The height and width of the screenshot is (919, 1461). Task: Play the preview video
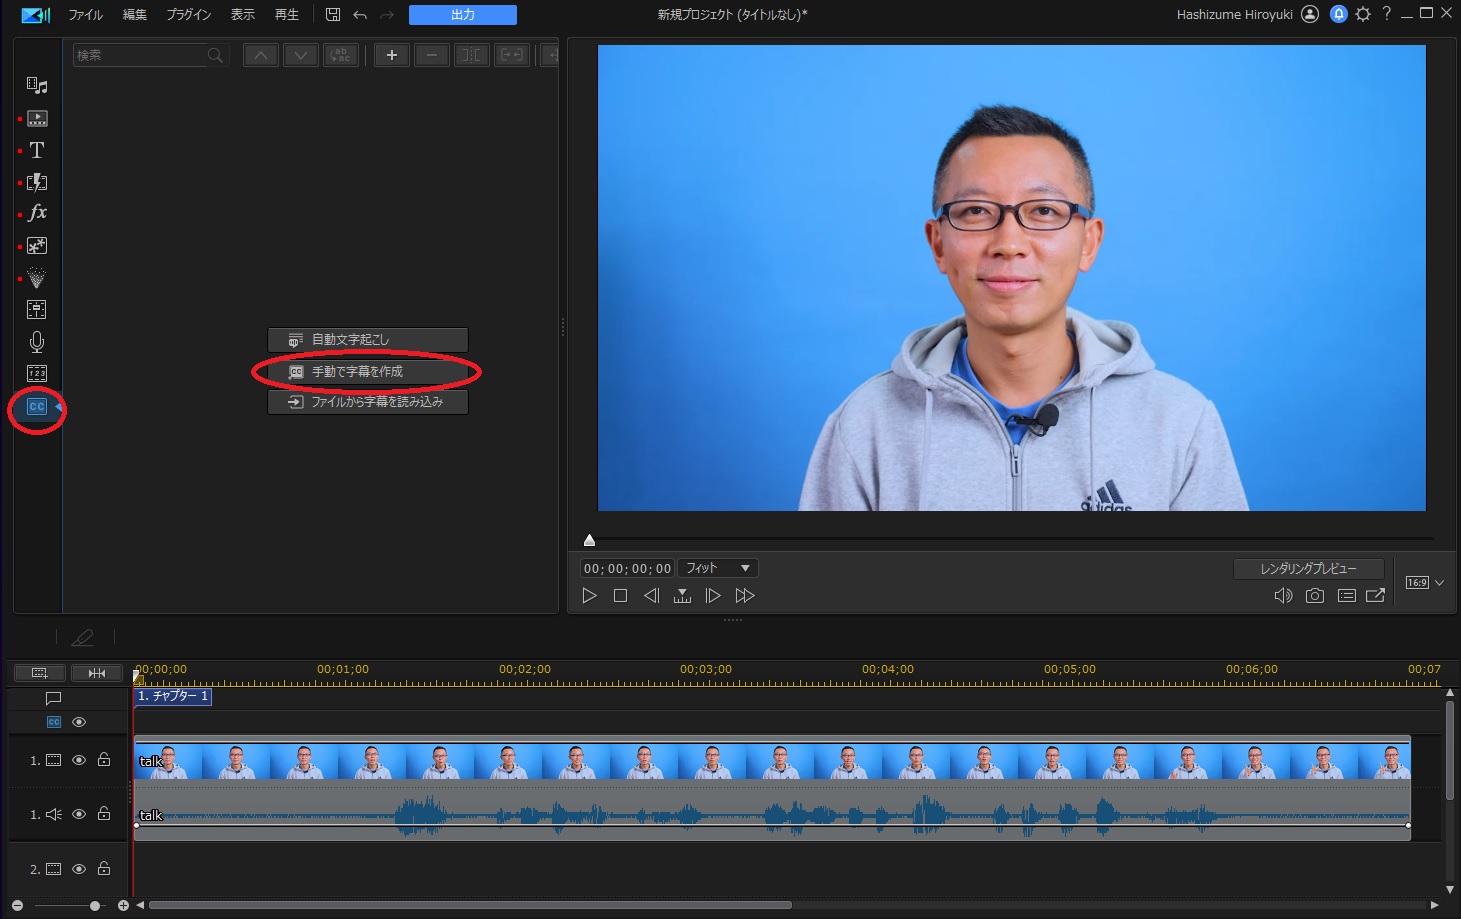(x=589, y=596)
